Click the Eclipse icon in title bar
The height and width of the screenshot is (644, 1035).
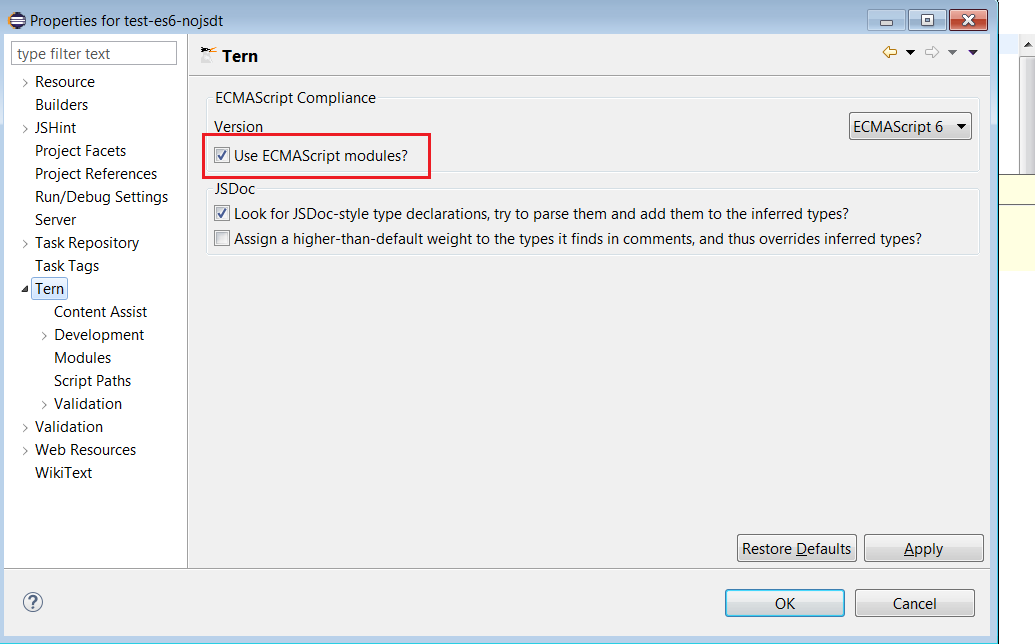click(x=17, y=20)
